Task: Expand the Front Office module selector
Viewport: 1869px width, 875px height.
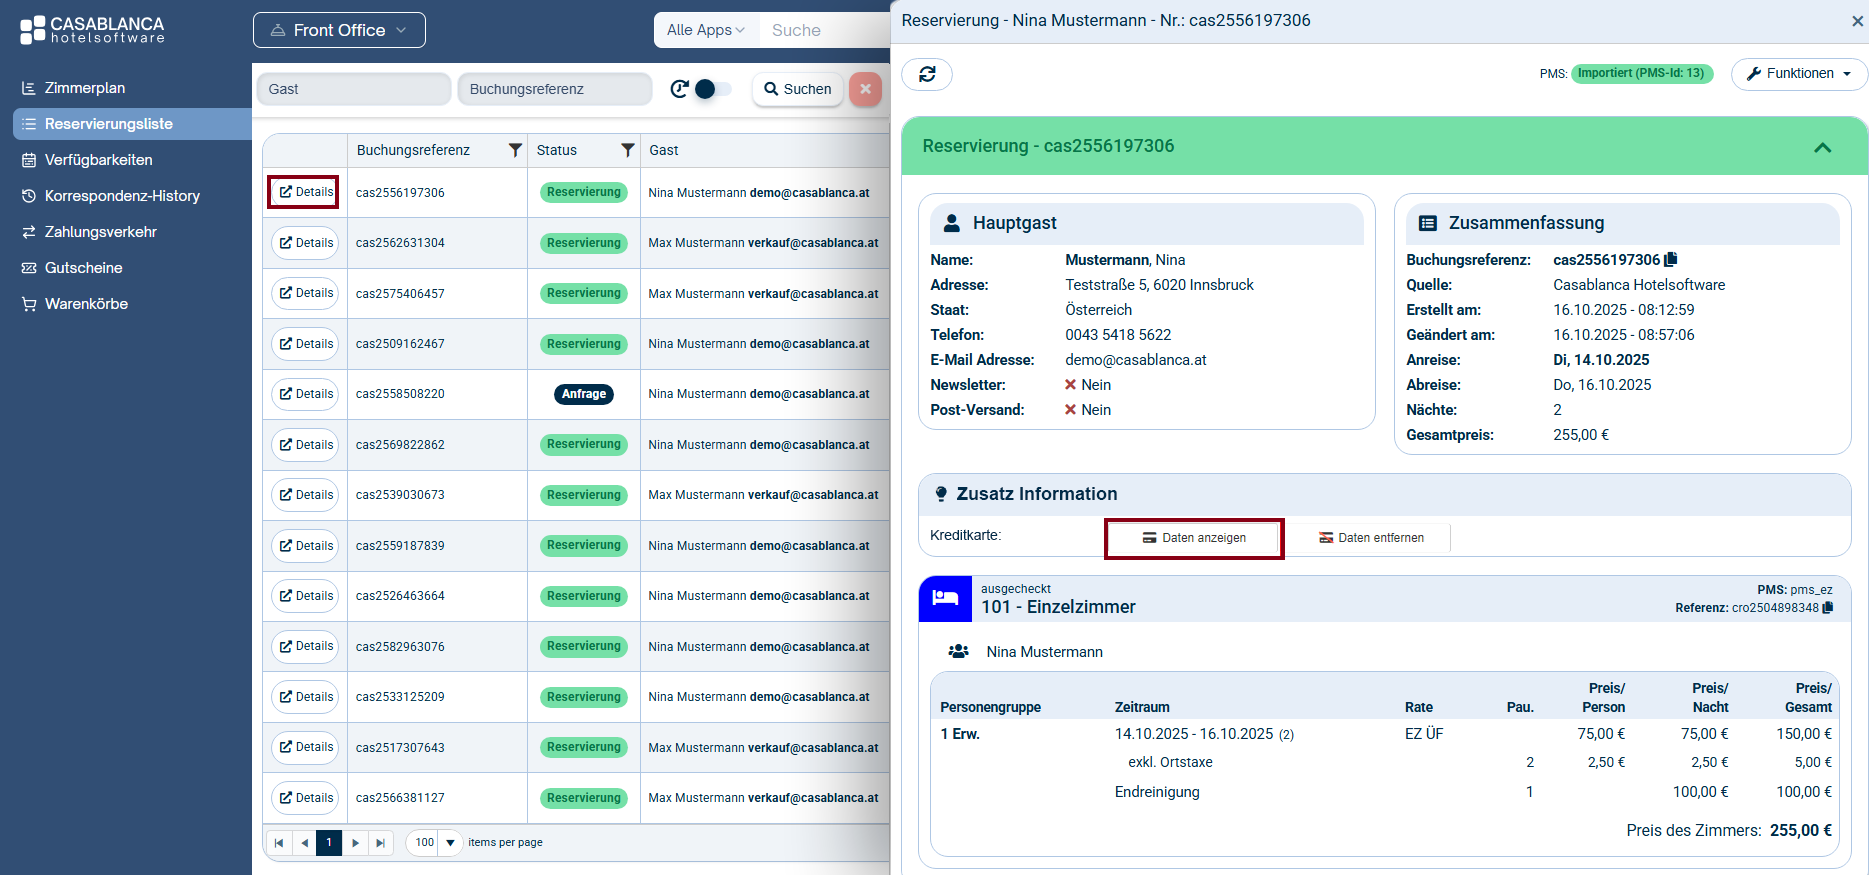Action: click(339, 30)
